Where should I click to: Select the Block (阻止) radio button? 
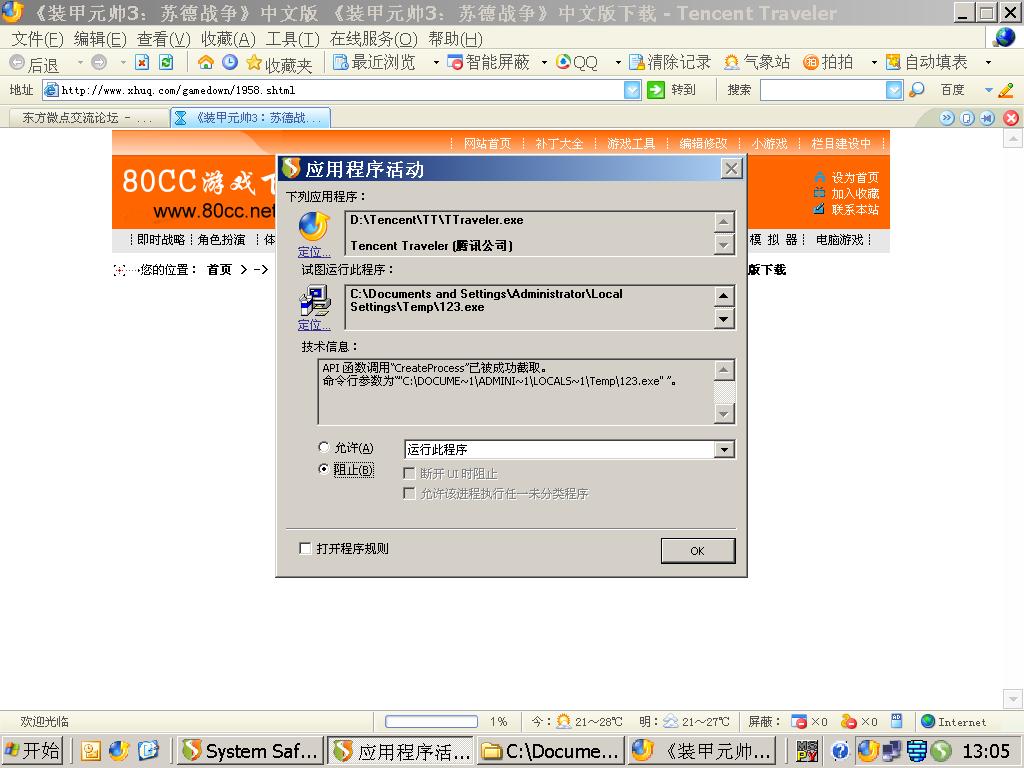click(x=323, y=469)
